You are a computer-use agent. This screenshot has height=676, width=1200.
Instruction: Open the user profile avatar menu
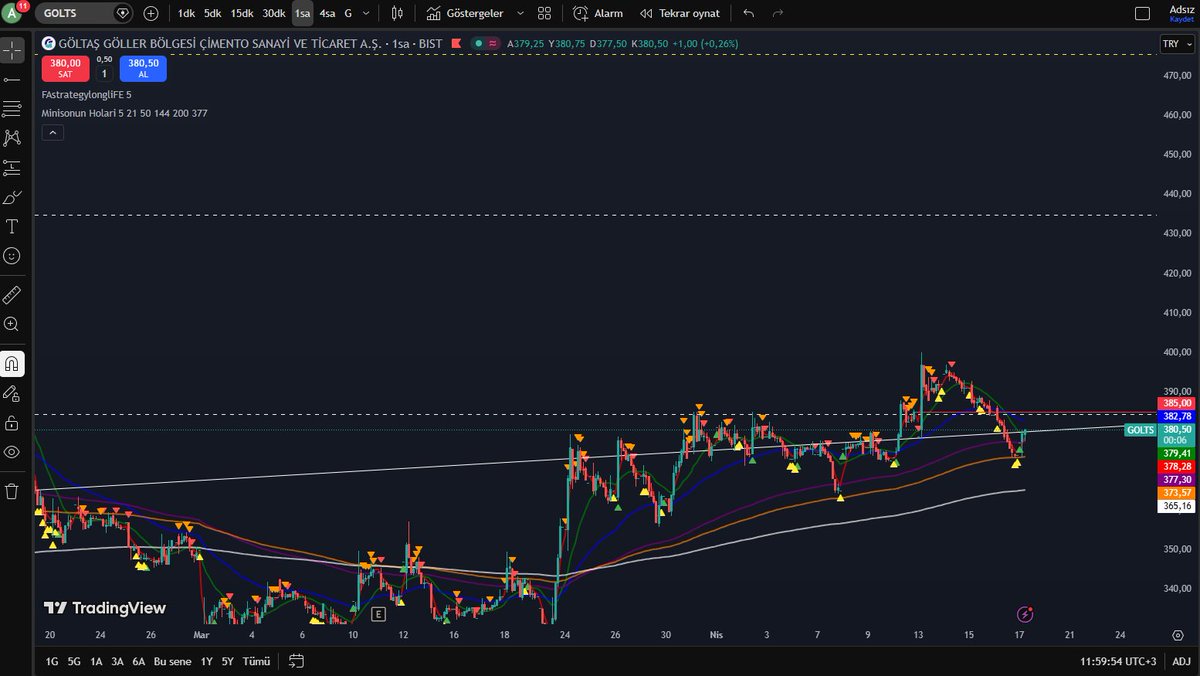(13, 13)
